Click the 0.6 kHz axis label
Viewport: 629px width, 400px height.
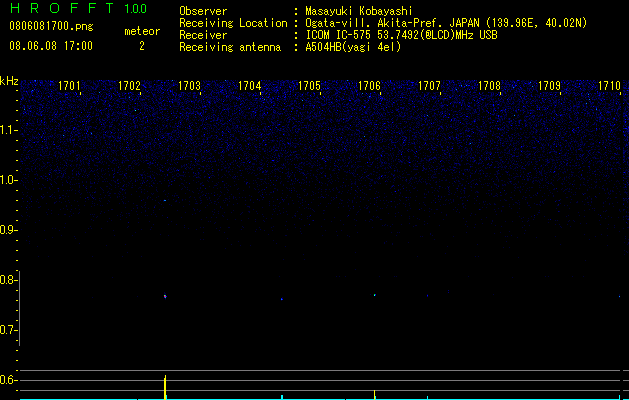(x=8, y=380)
